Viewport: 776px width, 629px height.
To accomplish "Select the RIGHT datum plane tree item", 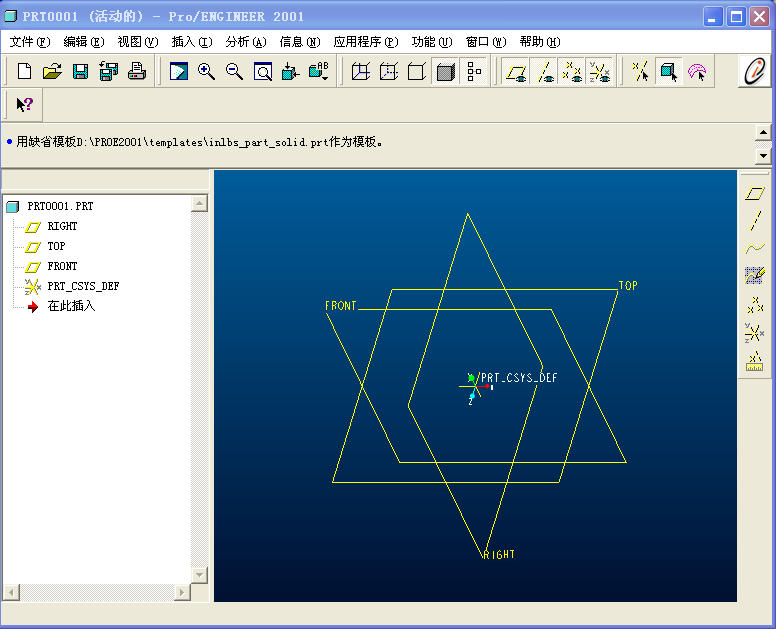I will [62, 227].
